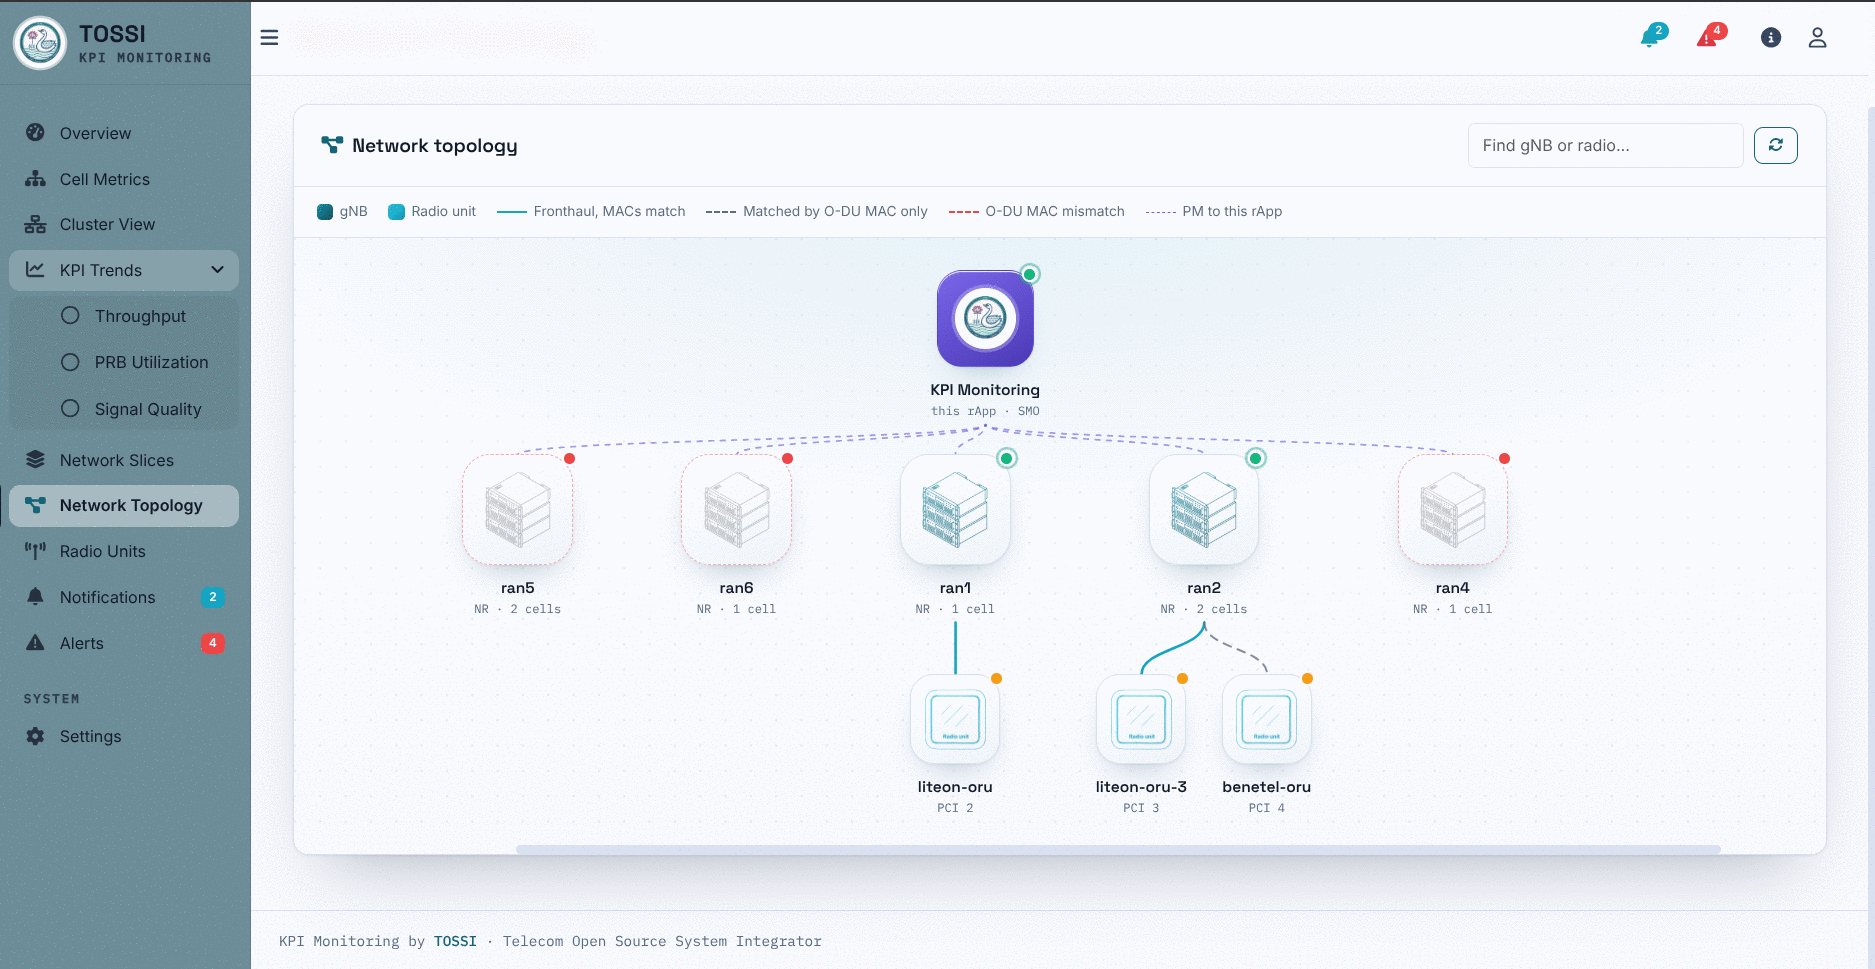Open Radio Units page
This screenshot has width=1875, height=969.
pos(124,551)
